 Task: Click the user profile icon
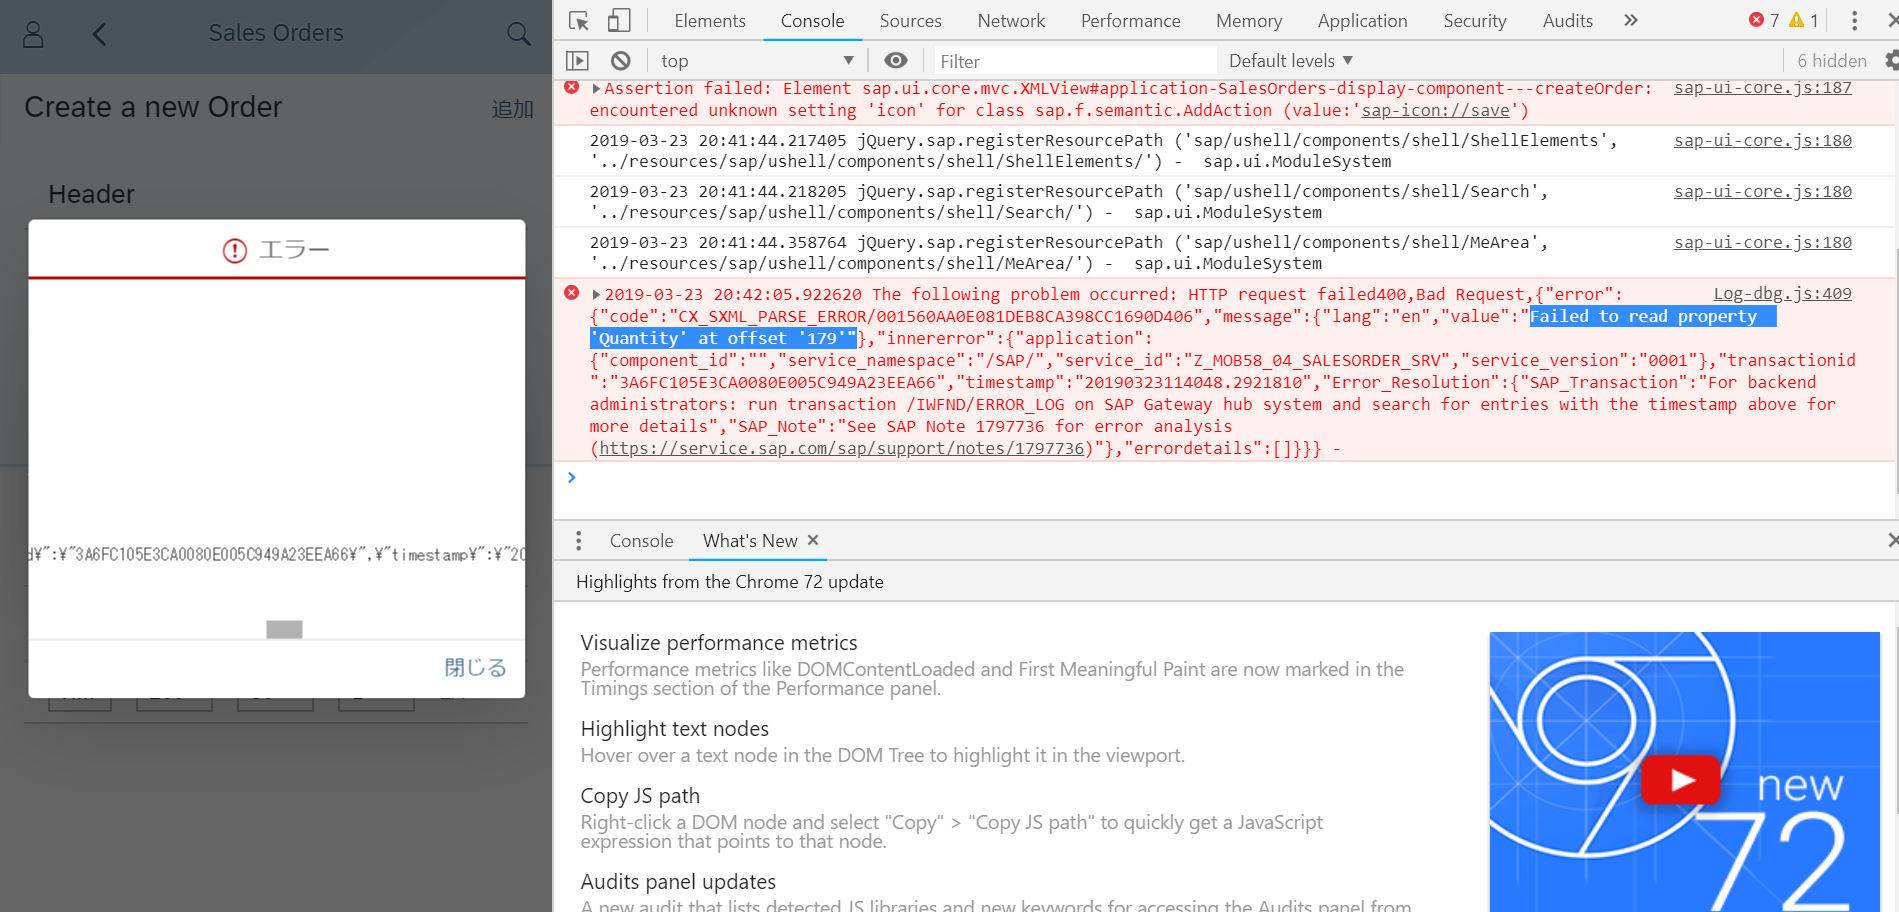pos(33,35)
